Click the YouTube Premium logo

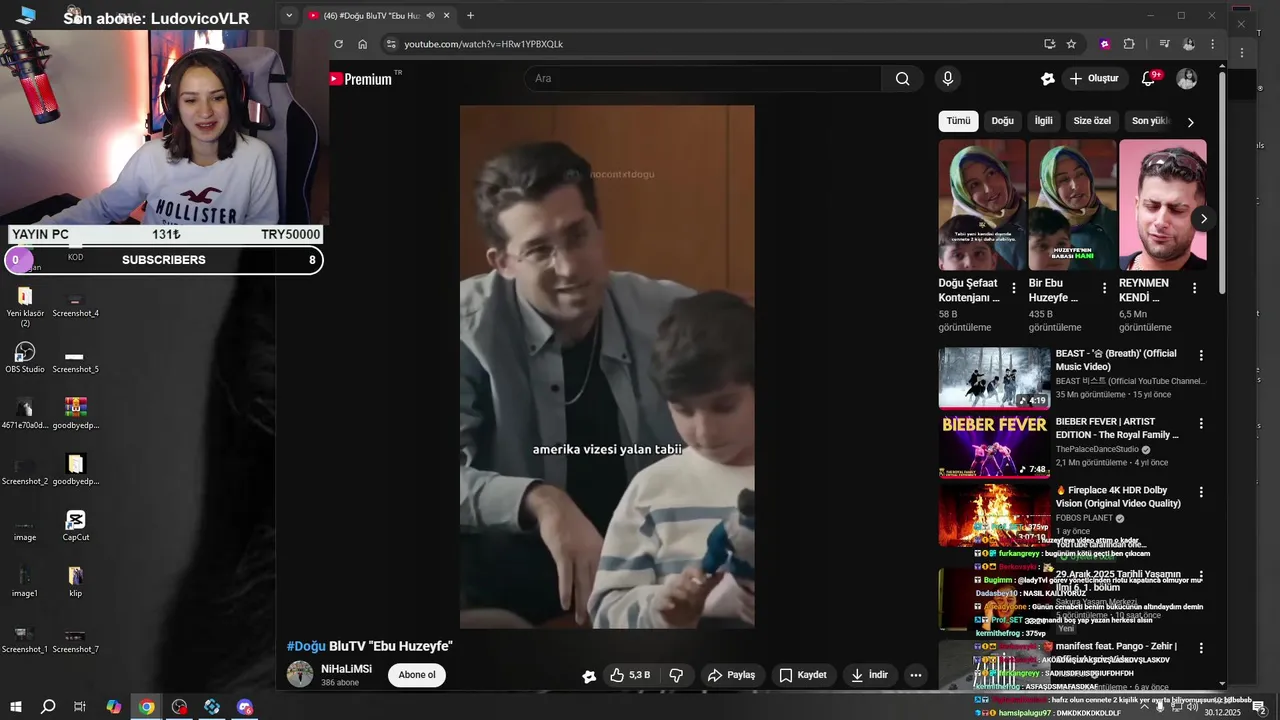(360, 79)
